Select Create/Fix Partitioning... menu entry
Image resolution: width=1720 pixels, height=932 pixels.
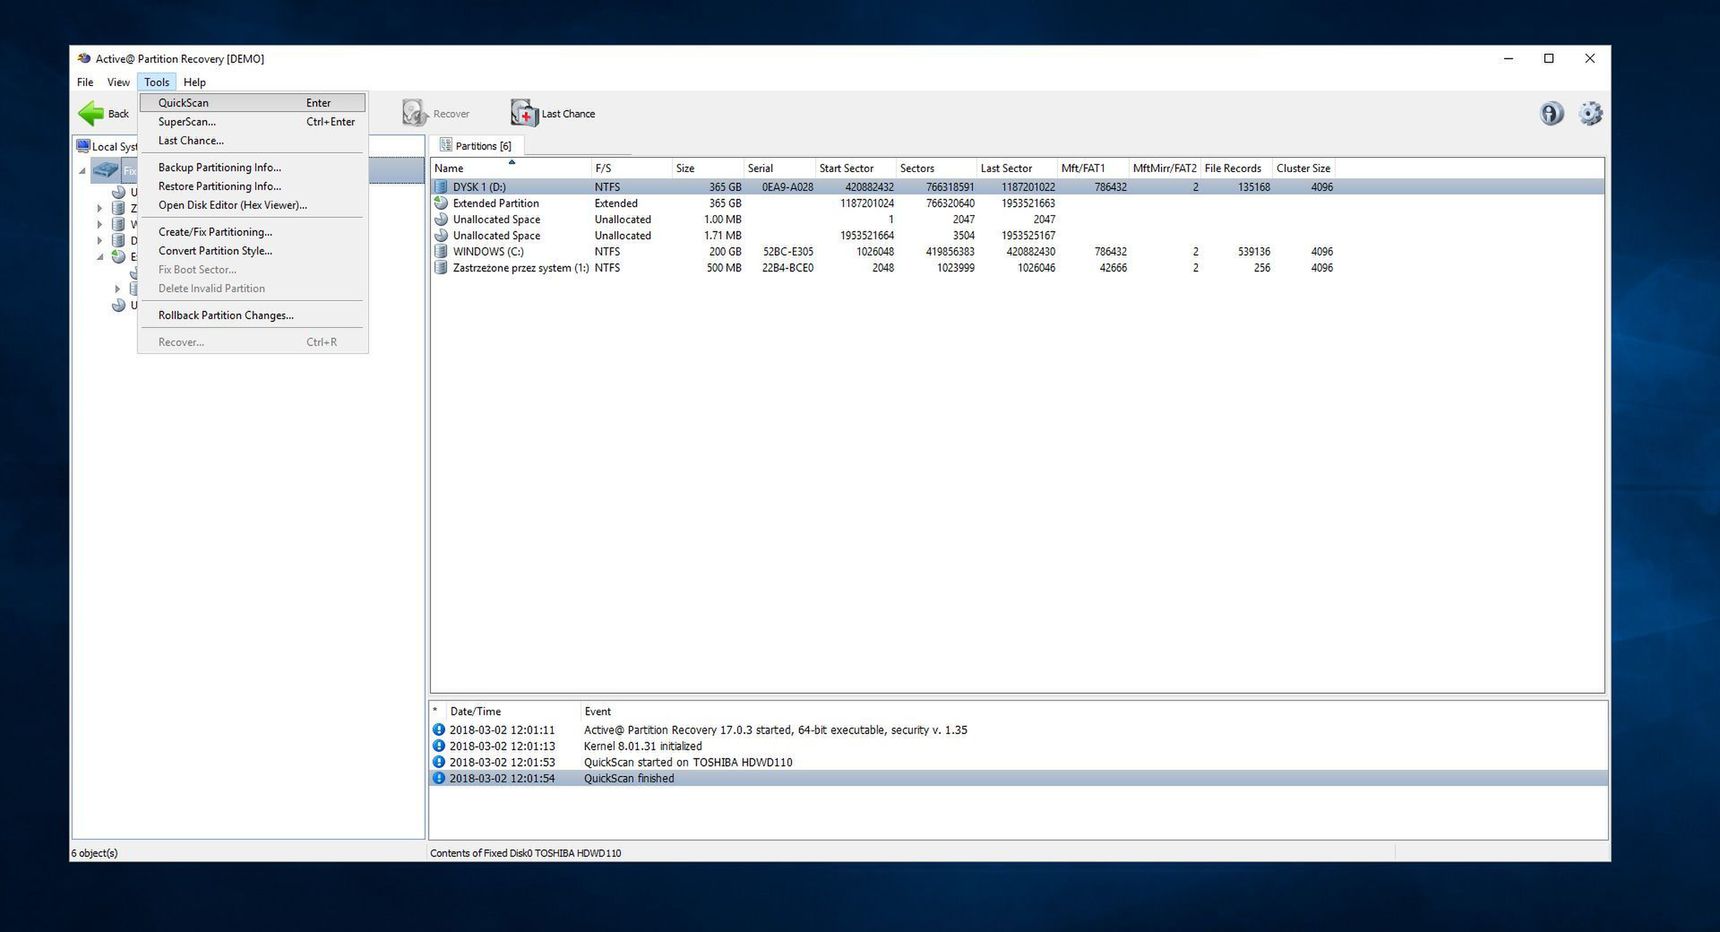click(253, 231)
